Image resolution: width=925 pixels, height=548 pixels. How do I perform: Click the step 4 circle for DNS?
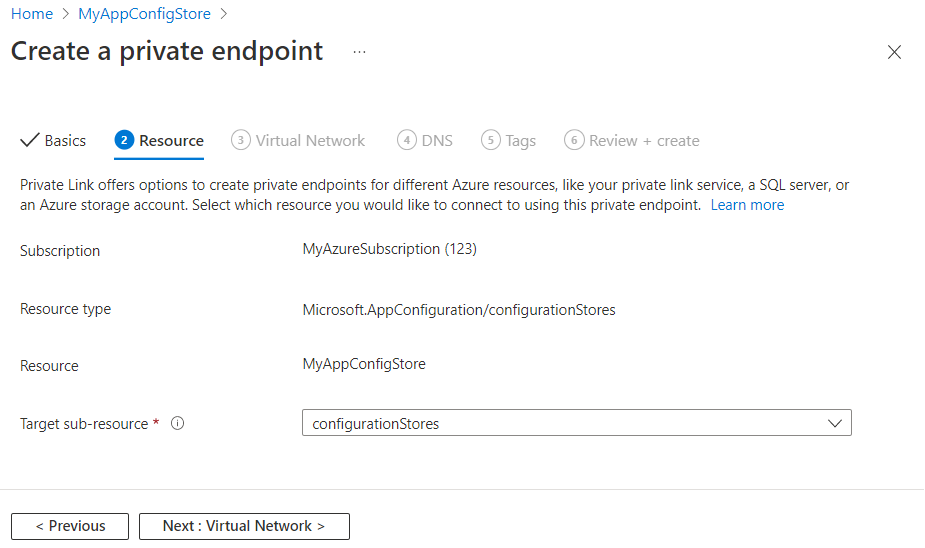pyautogui.click(x=406, y=140)
